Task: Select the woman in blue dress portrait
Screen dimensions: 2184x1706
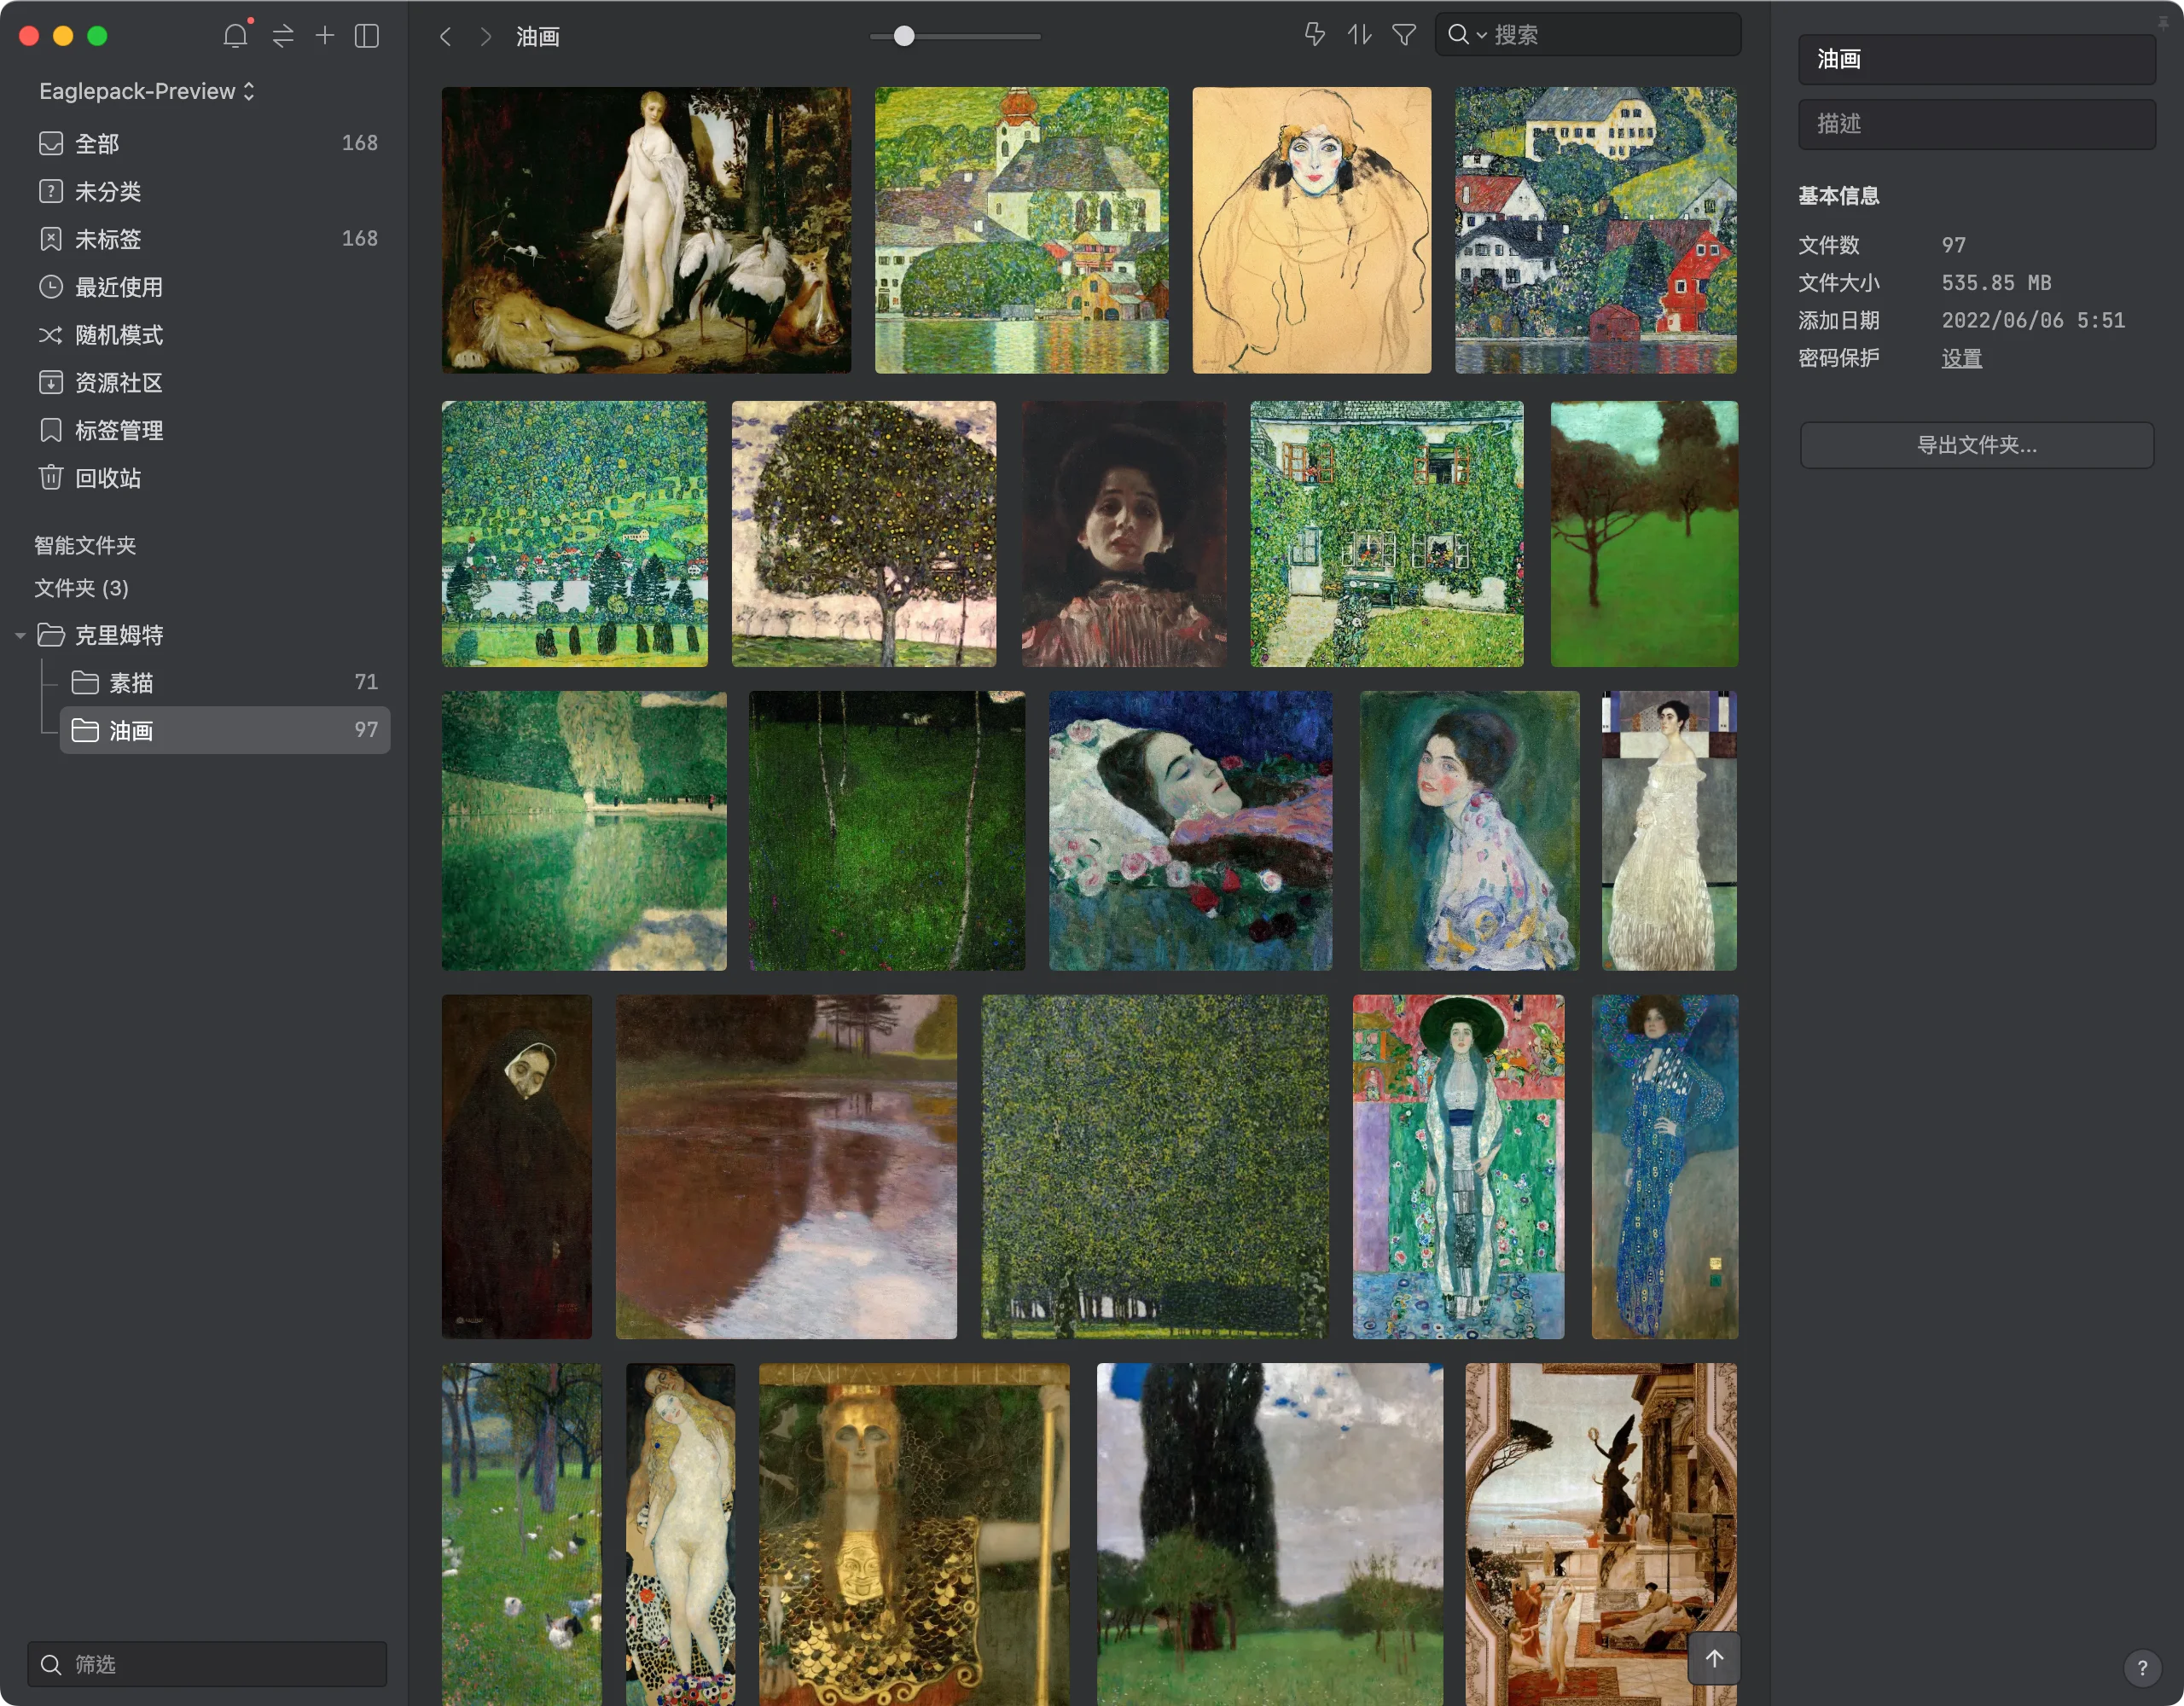Action: coord(1664,1166)
